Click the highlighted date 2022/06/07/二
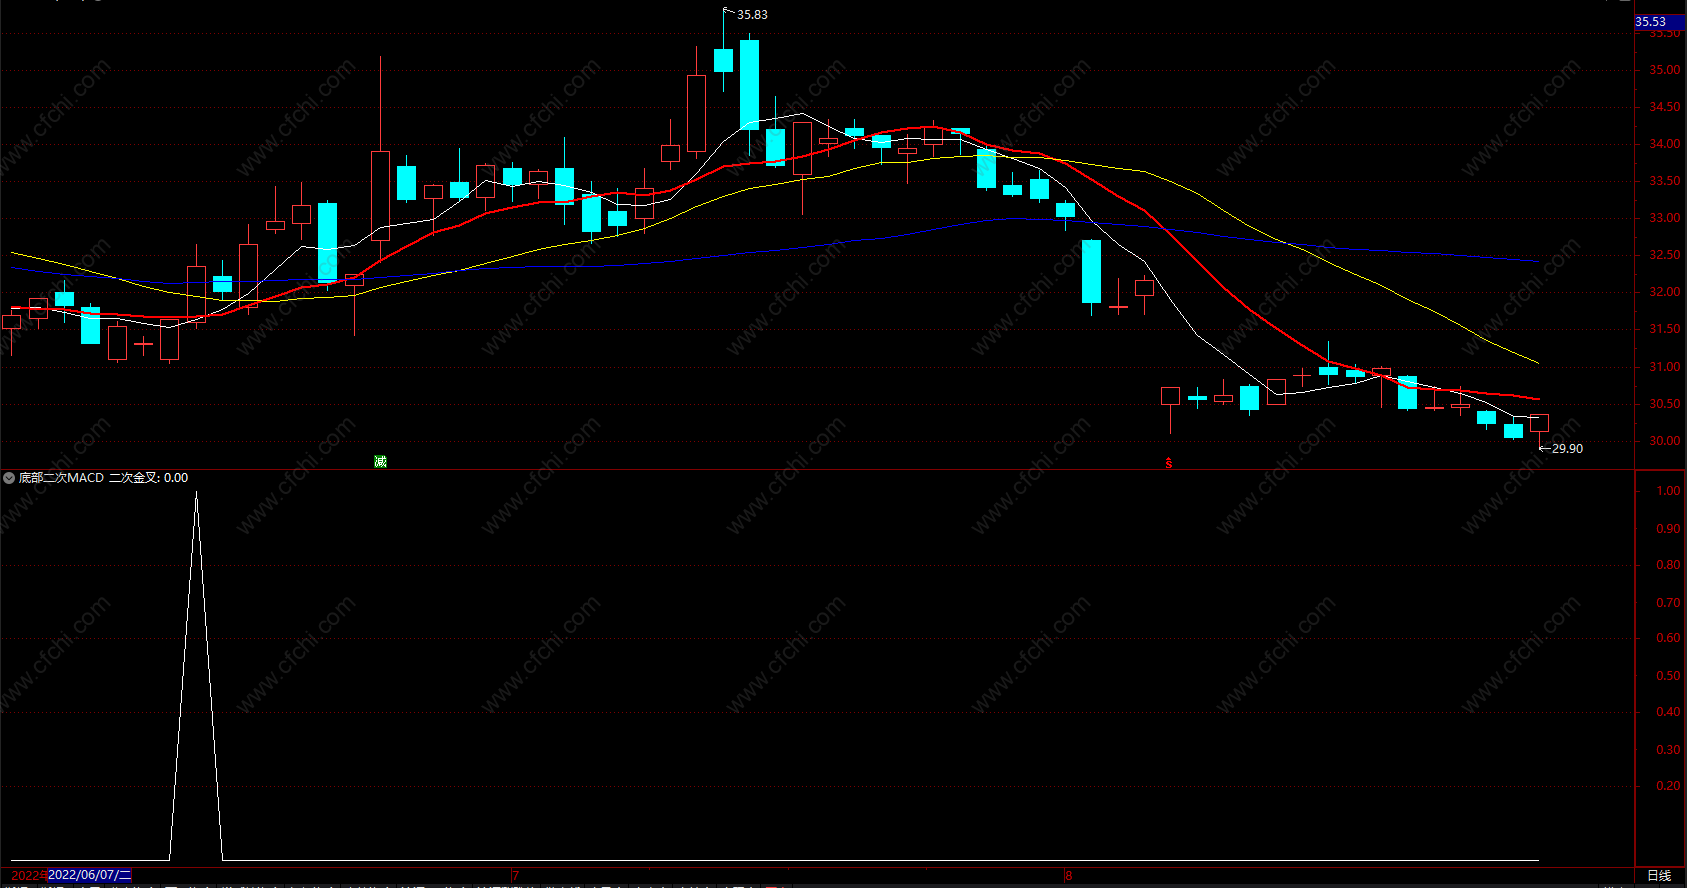 [90, 875]
